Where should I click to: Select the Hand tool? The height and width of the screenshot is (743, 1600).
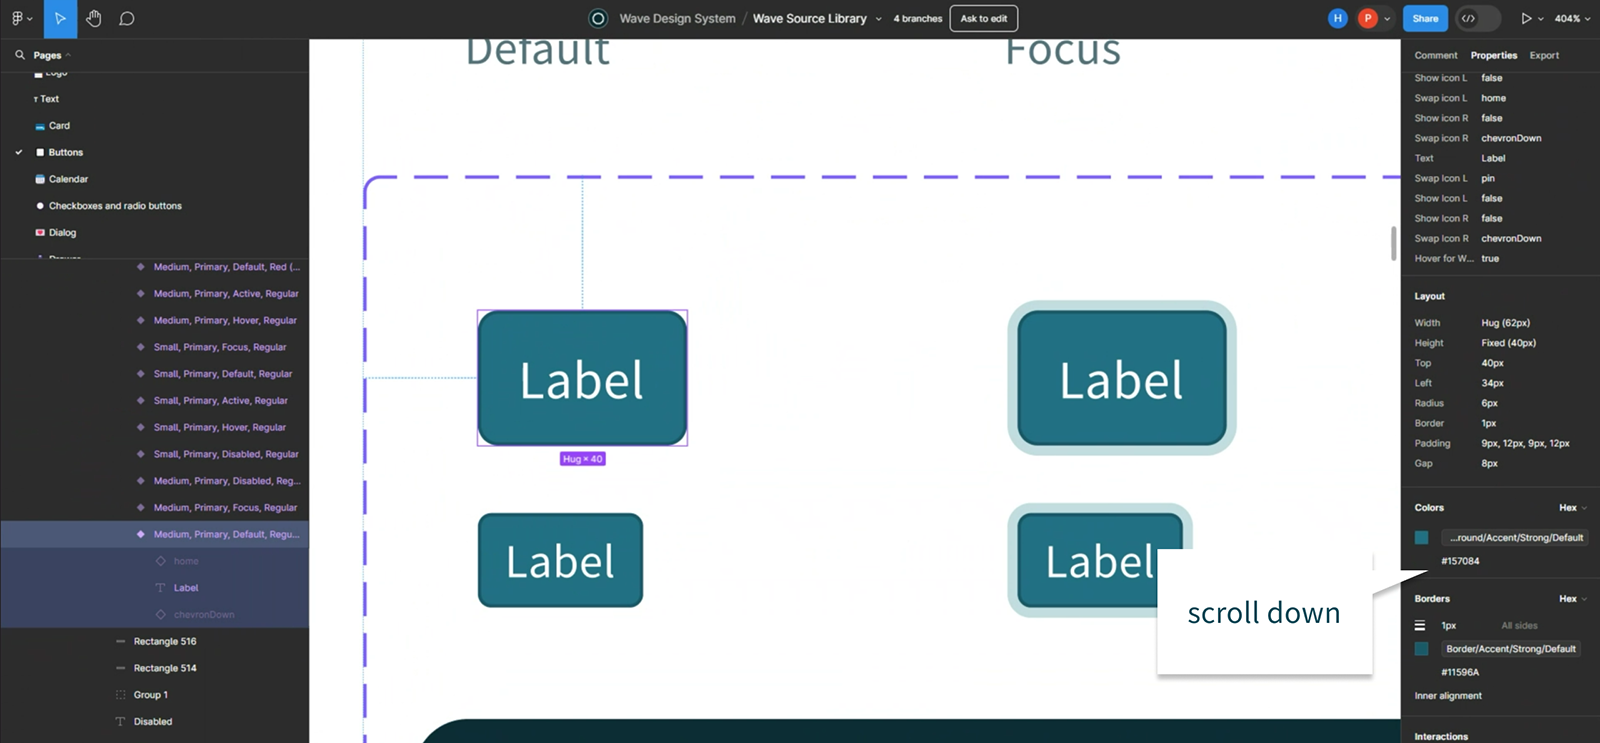pos(94,18)
